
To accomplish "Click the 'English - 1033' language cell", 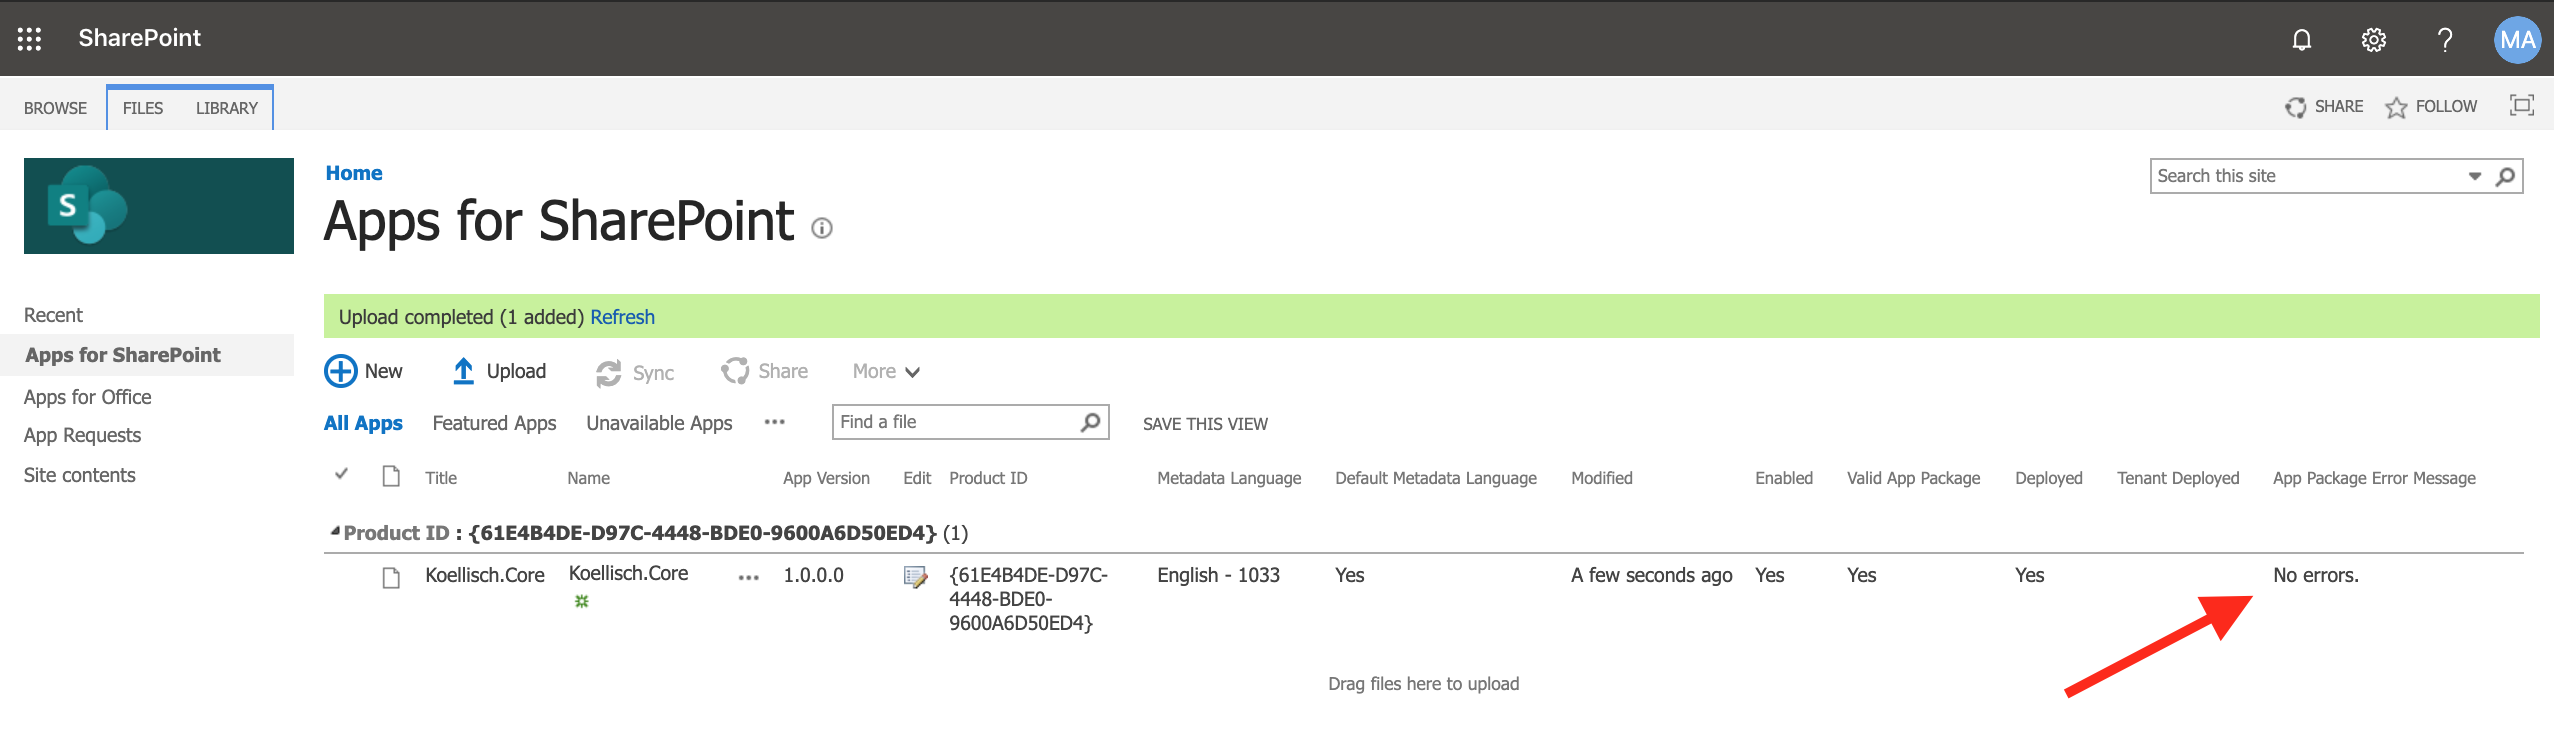I will point(1218,575).
